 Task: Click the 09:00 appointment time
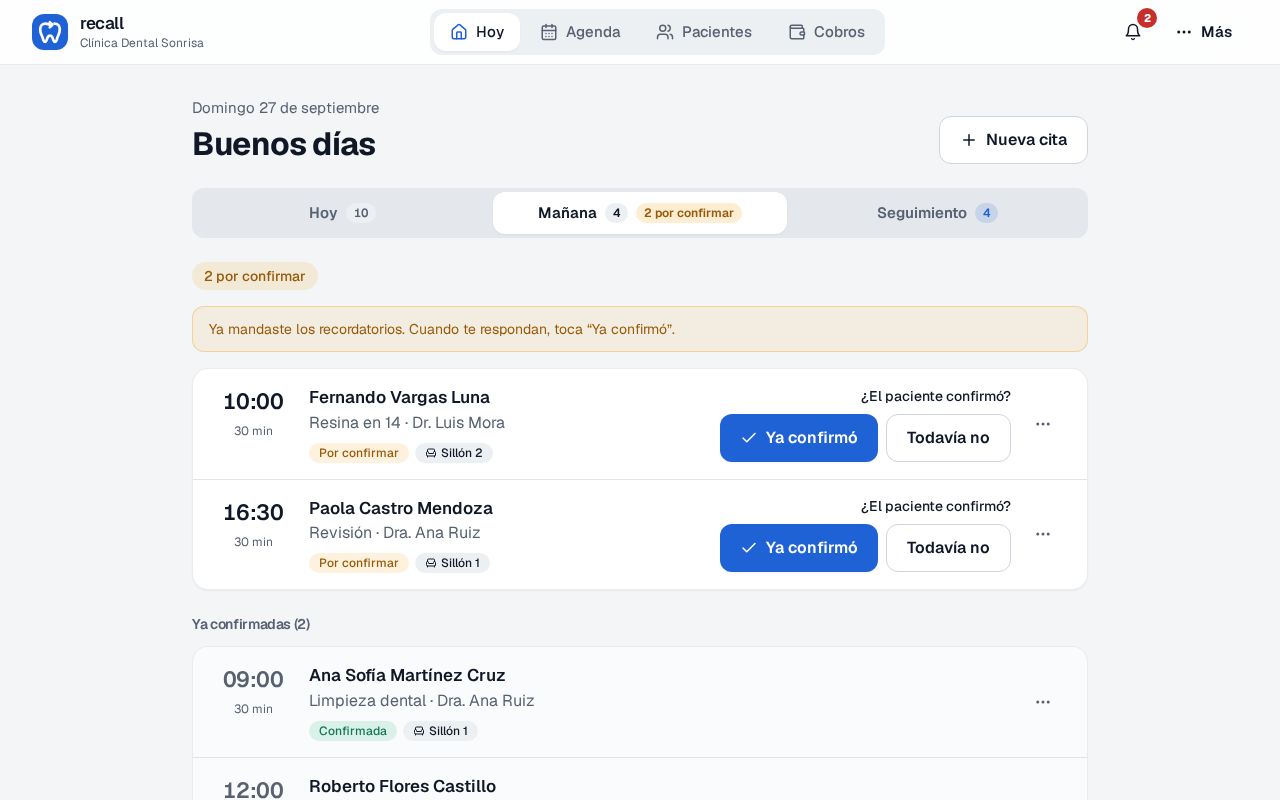(253, 680)
